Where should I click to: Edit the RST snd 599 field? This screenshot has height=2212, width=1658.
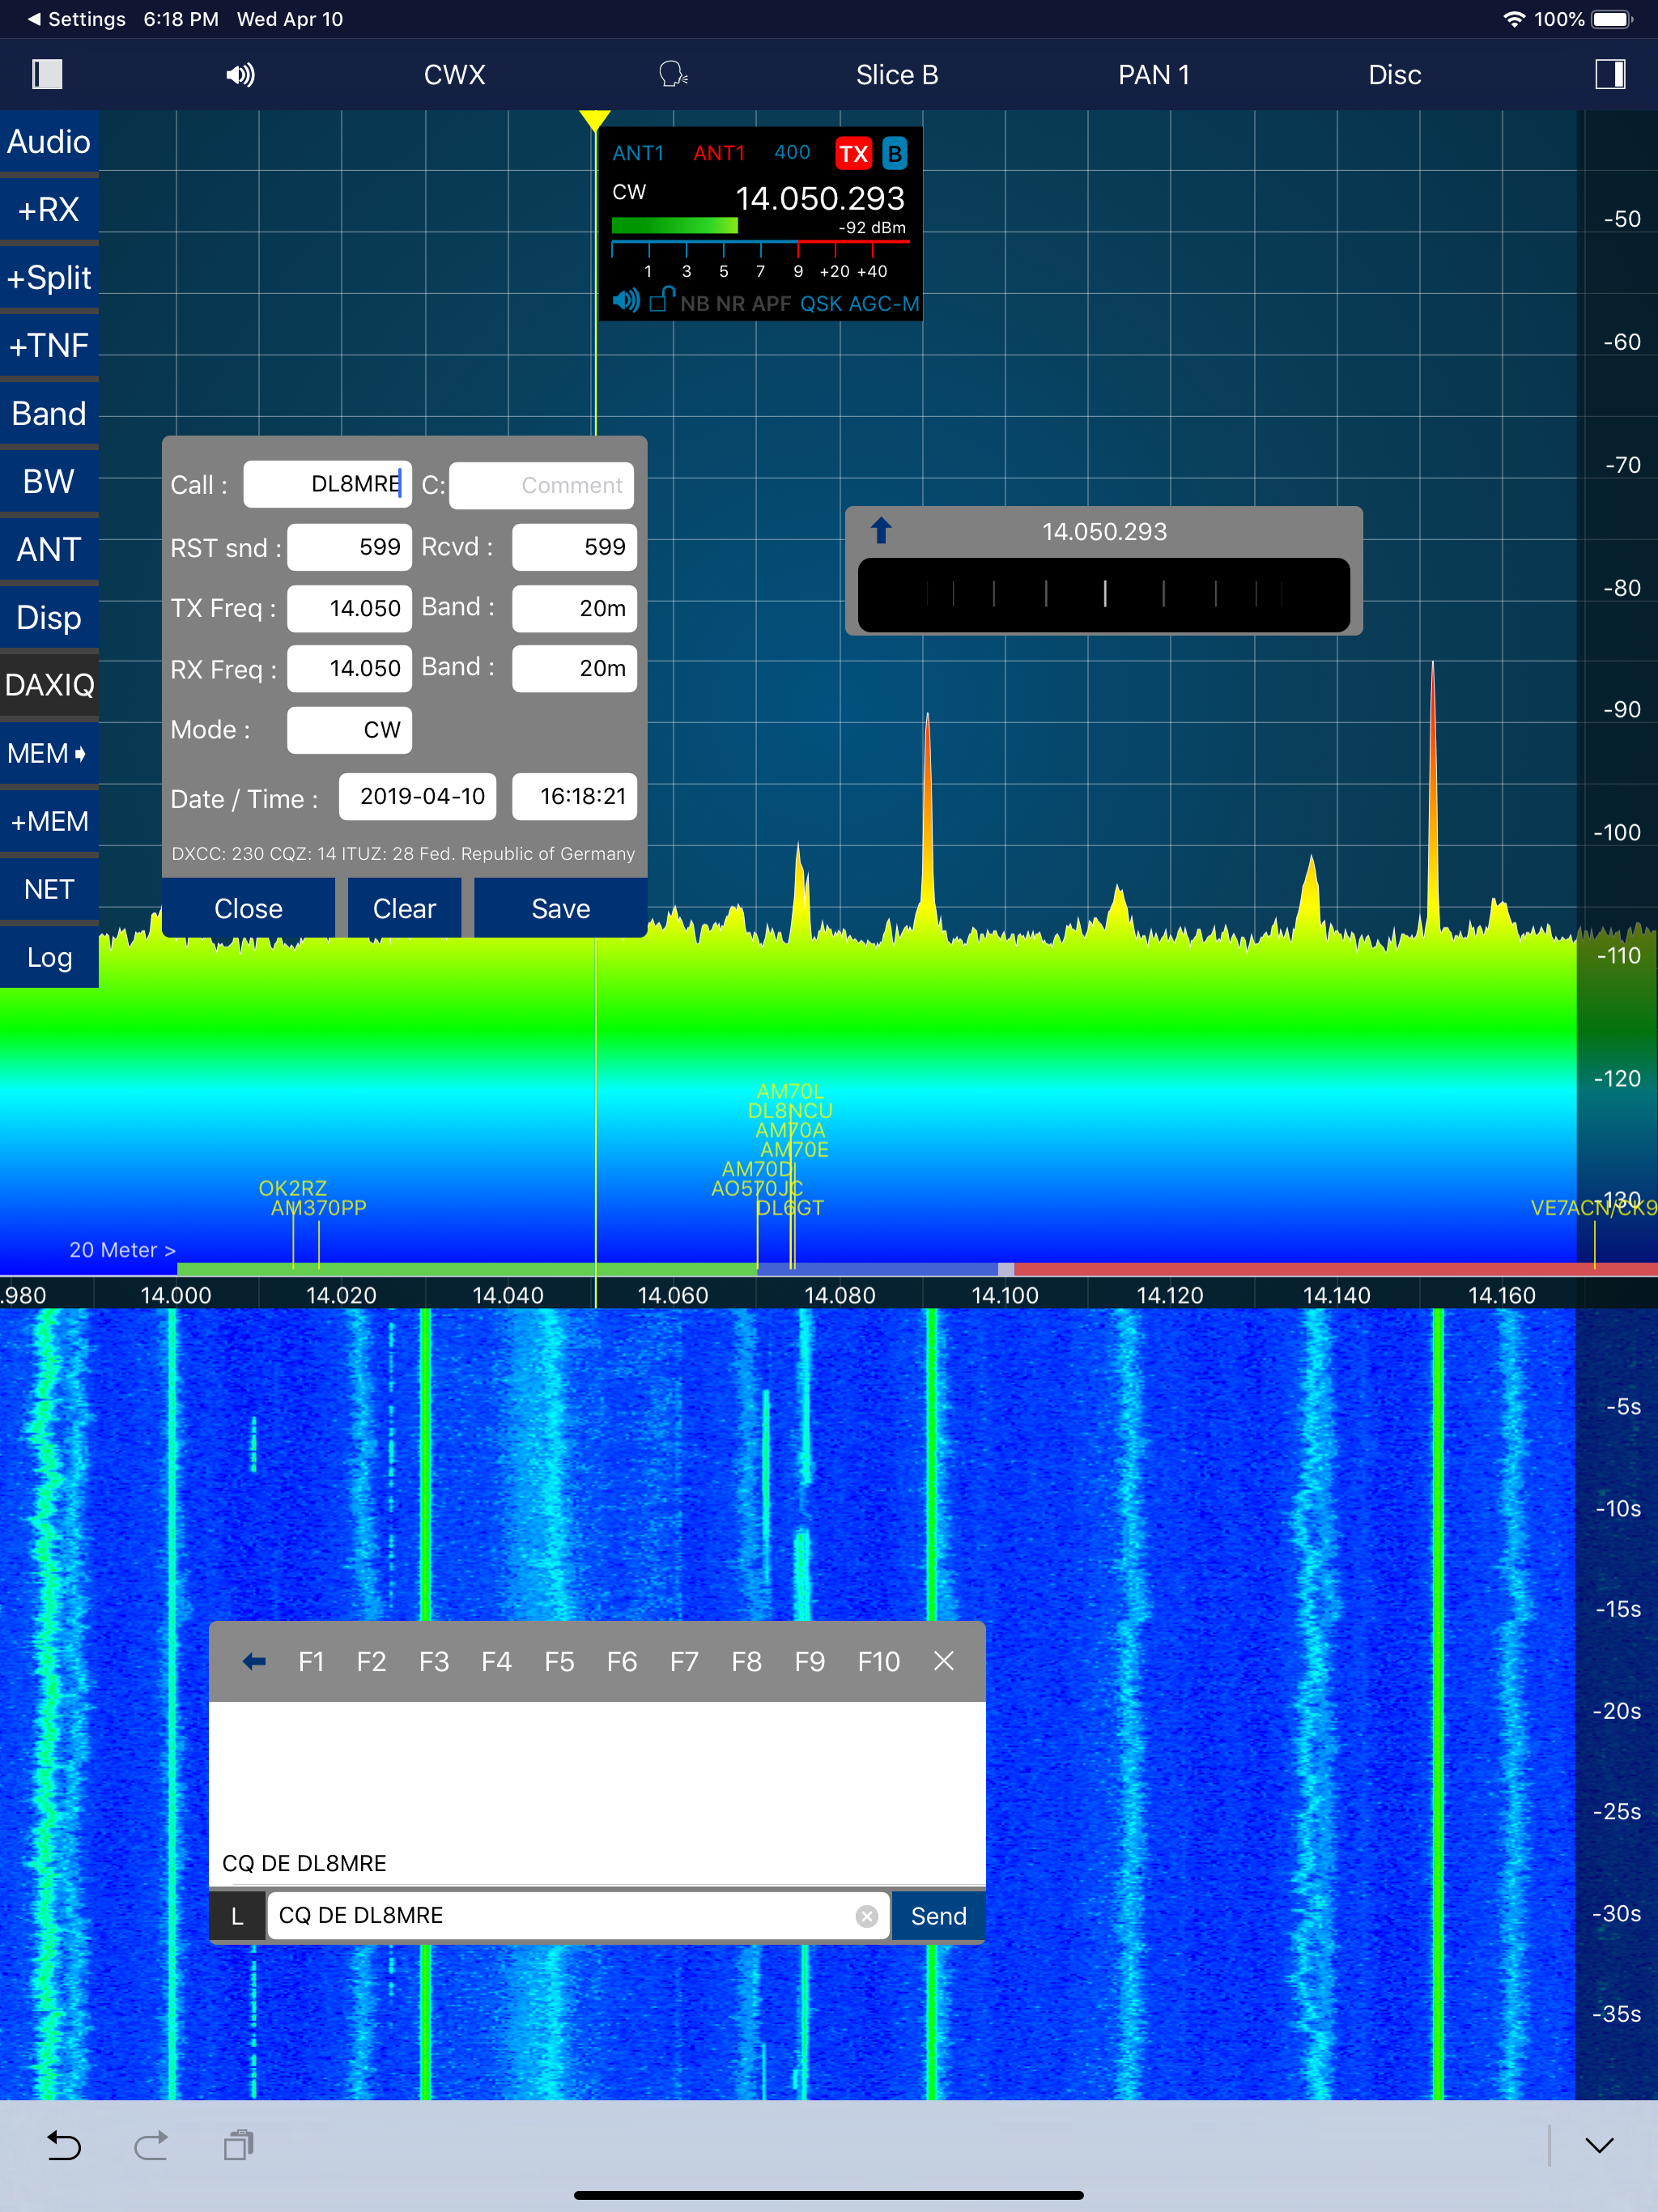pyautogui.click(x=349, y=547)
